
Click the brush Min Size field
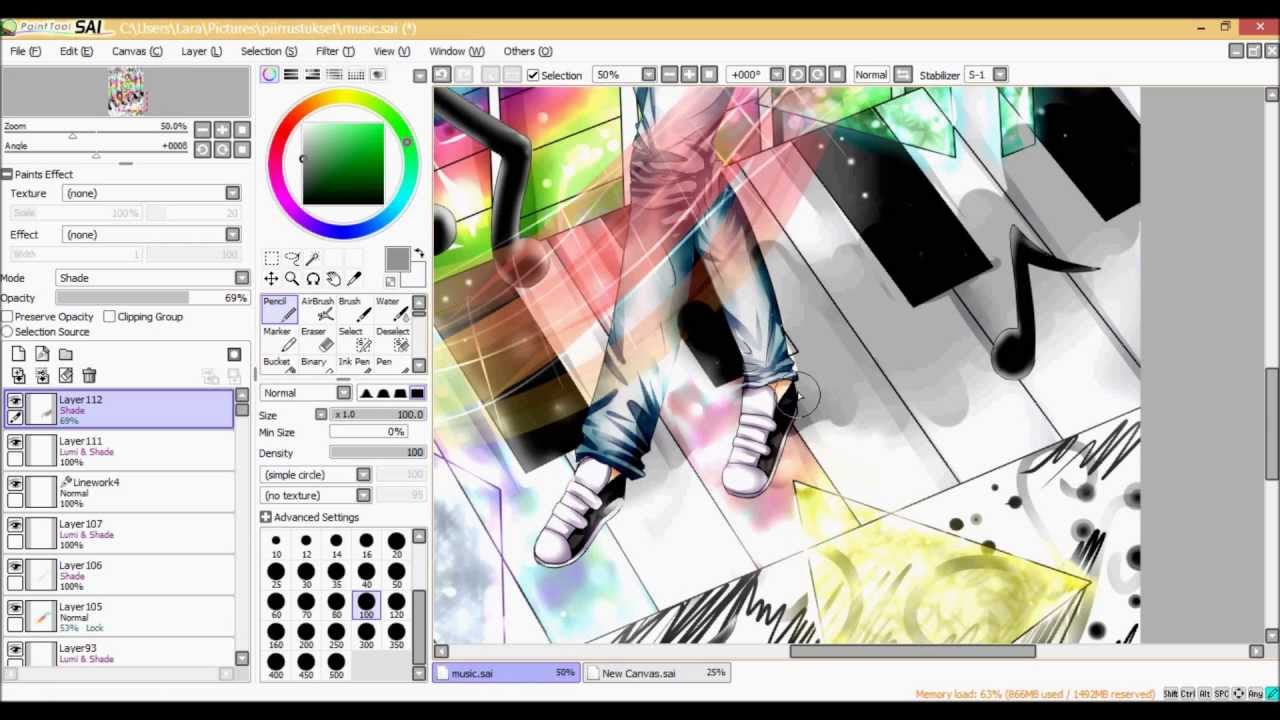[368, 432]
